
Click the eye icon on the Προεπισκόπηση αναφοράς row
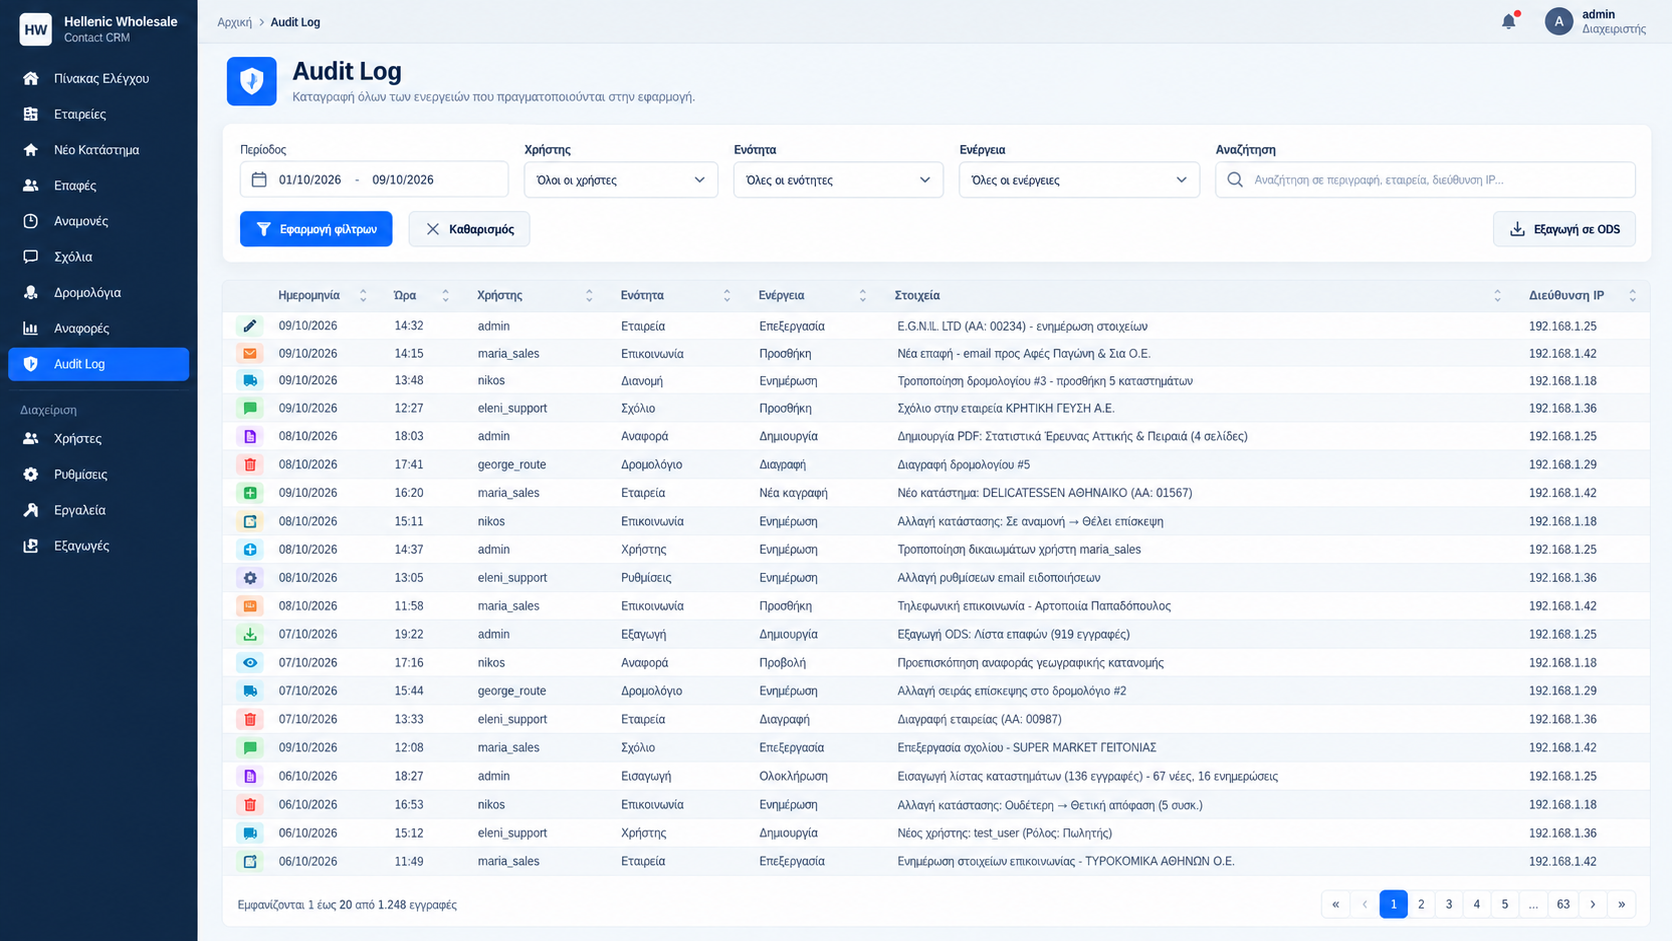pyautogui.click(x=250, y=662)
